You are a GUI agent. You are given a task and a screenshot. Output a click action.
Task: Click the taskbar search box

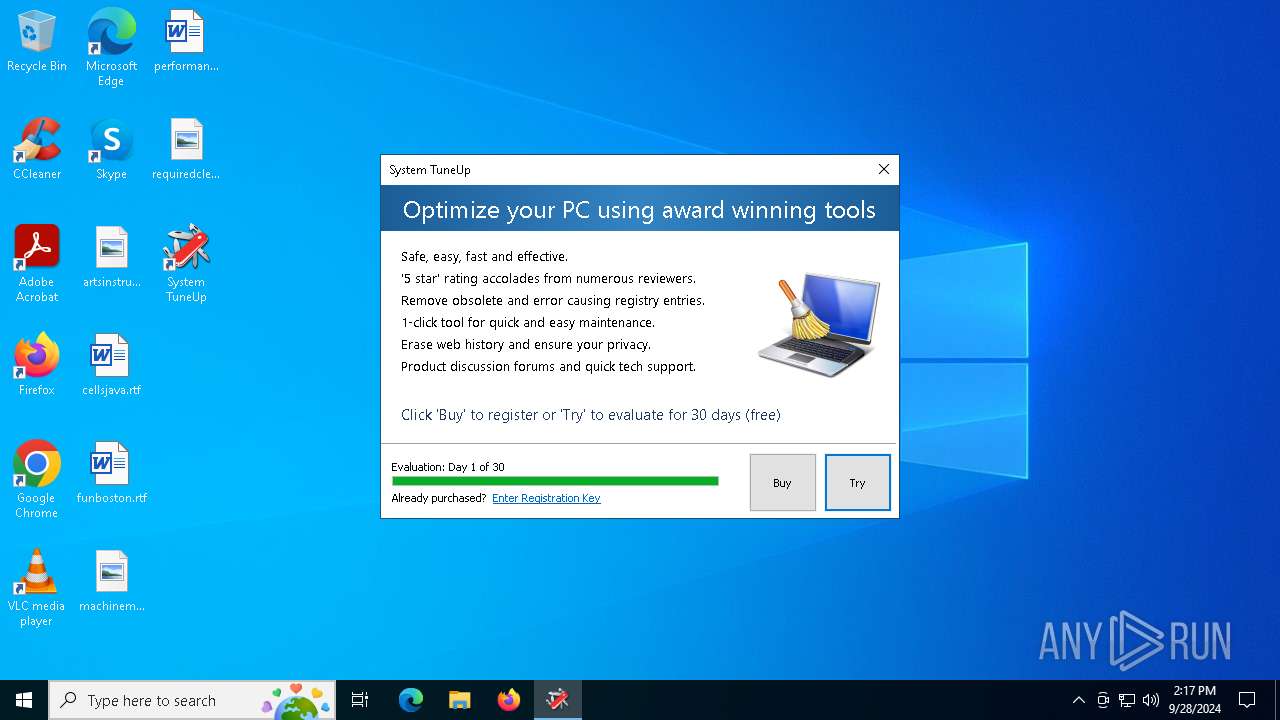coord(192,700)
